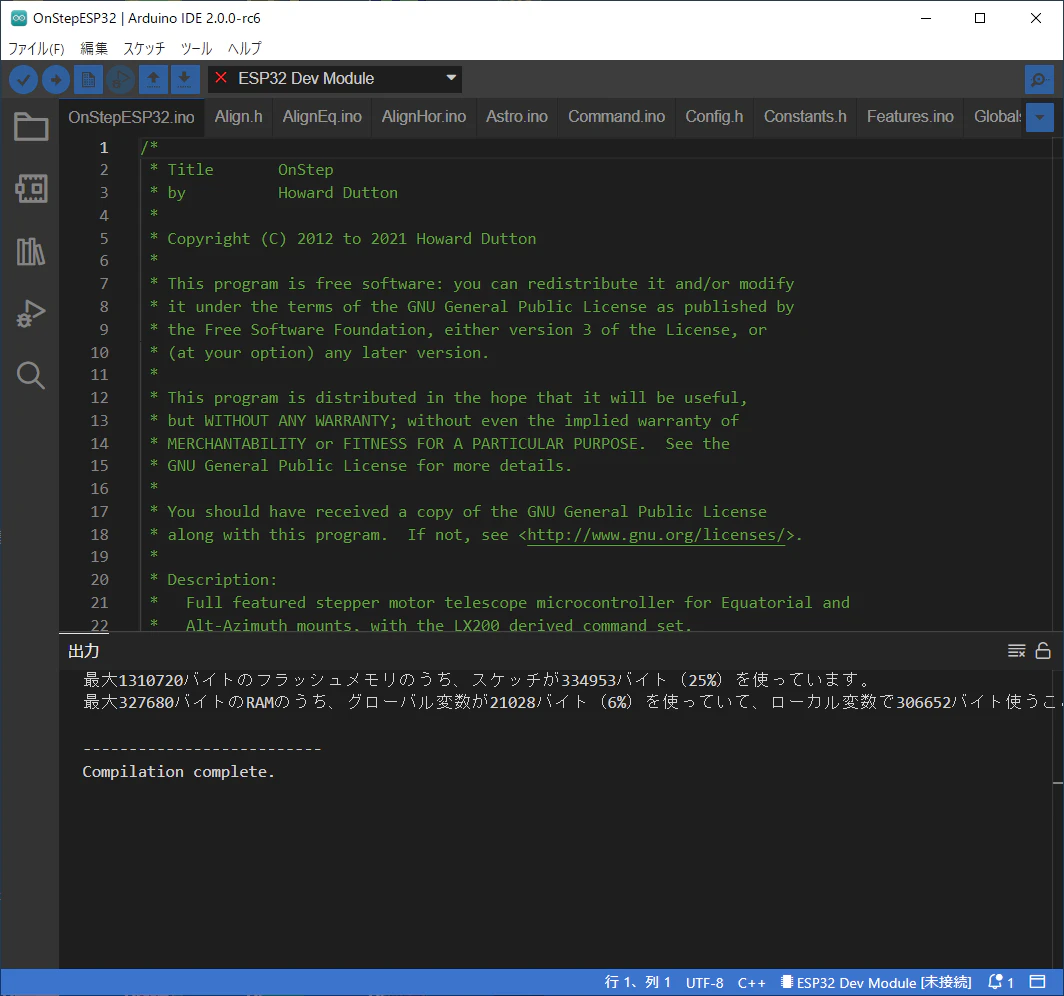Expand the hidden tabs dropdown arrow
This screenshot has width=1064, height=996.
[1040, 117]
